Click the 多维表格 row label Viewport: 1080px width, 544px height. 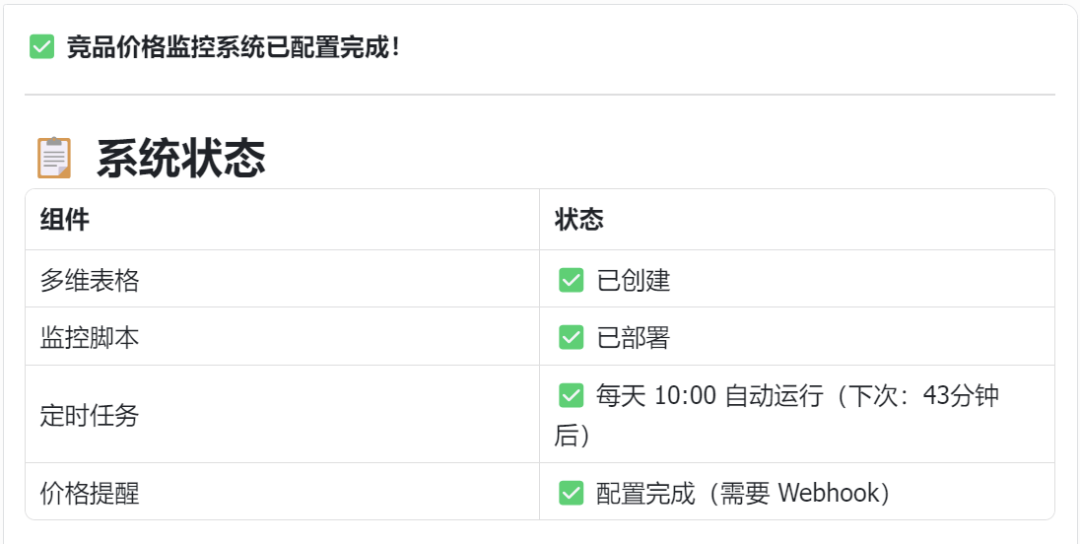89,280
